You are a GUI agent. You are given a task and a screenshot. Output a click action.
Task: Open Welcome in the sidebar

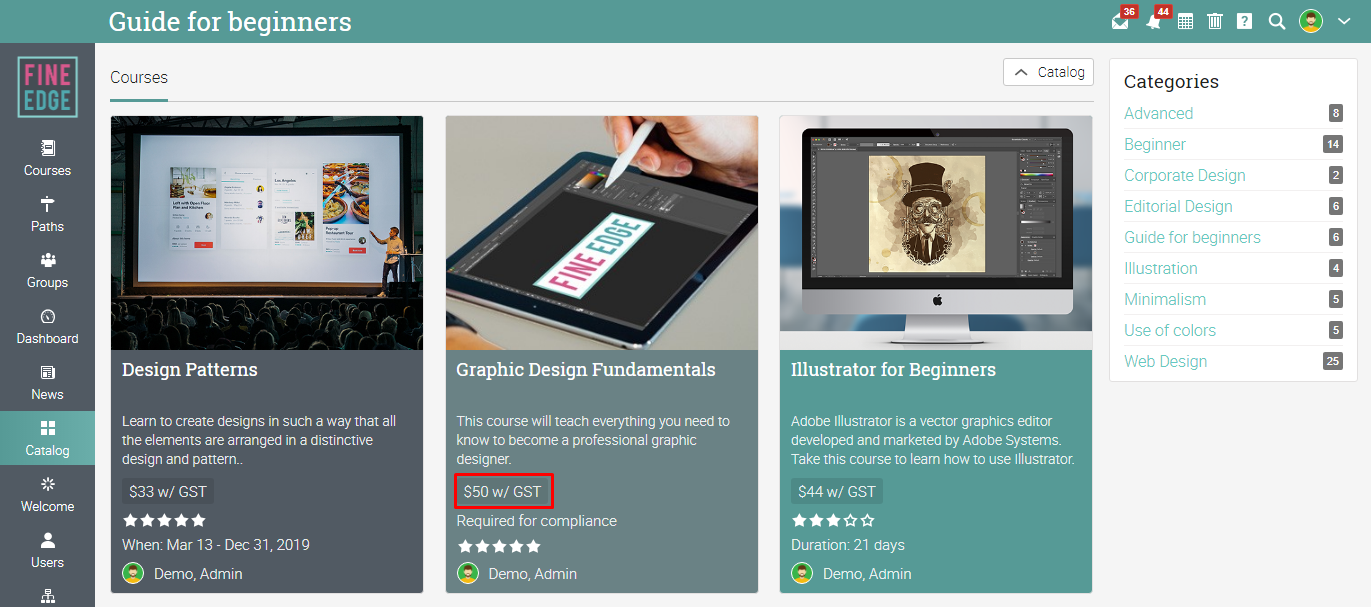[47, 495]
